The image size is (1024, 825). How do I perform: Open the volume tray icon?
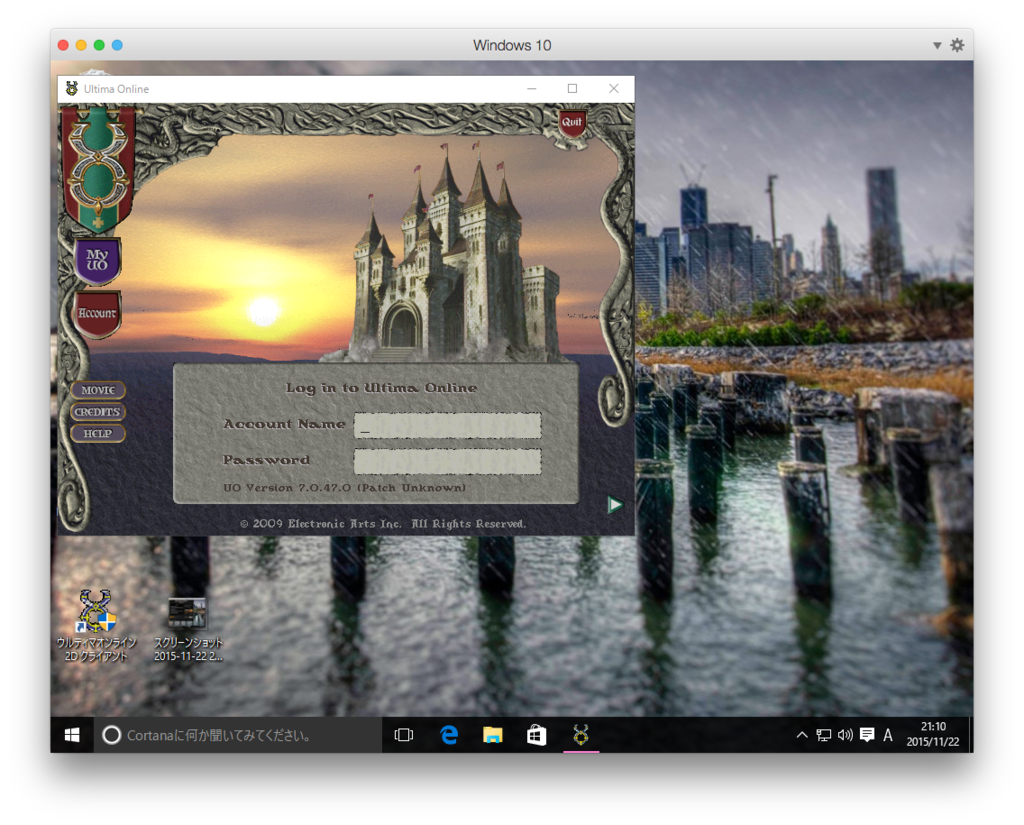(x=845, y=736)
